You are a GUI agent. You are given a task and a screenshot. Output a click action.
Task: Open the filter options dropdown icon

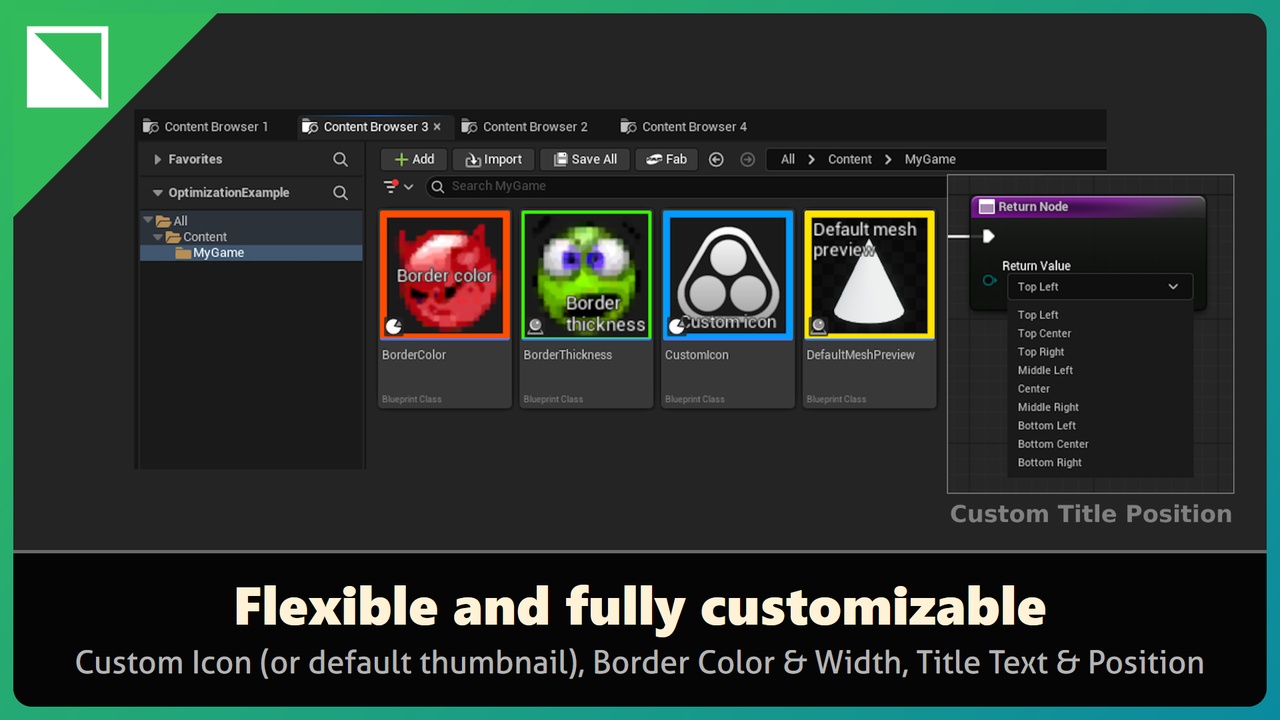(x=398, y=187)
